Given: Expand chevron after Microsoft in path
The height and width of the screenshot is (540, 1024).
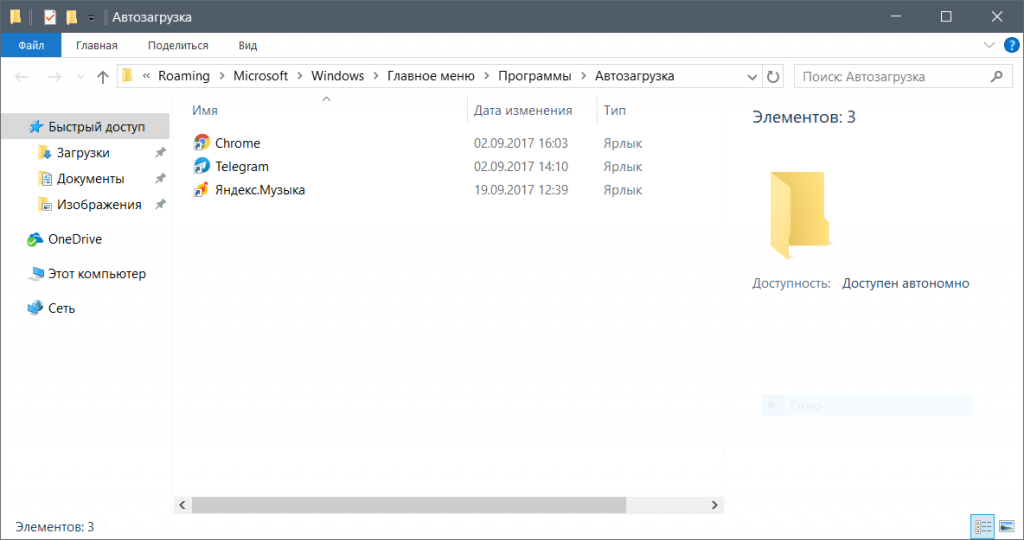Looking at the screenshot, I should click(300, 76).
